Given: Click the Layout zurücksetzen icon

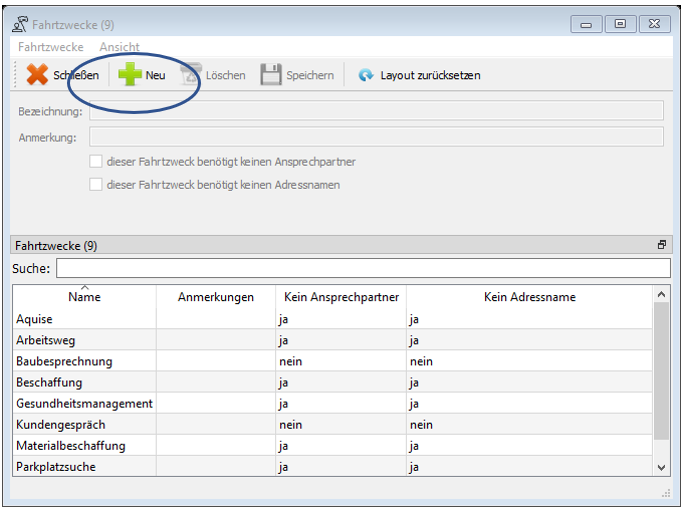Looking at the screenshot, I should (x=366, y=75).
